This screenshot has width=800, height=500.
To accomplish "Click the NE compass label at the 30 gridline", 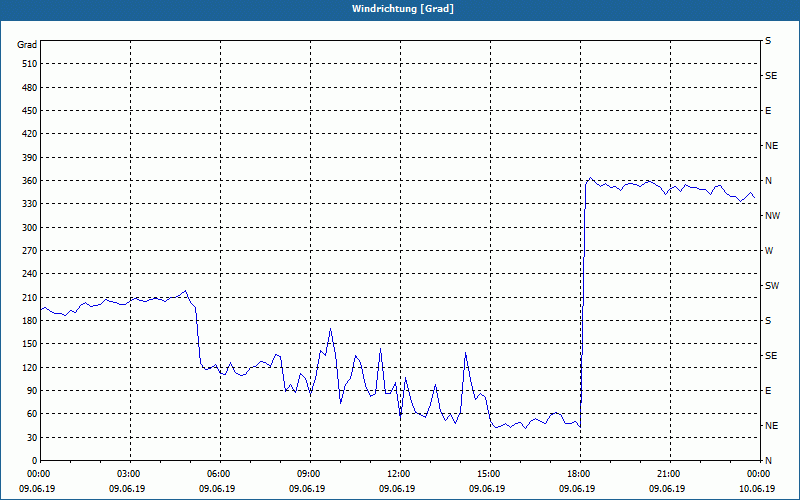I will pos(771,426).
